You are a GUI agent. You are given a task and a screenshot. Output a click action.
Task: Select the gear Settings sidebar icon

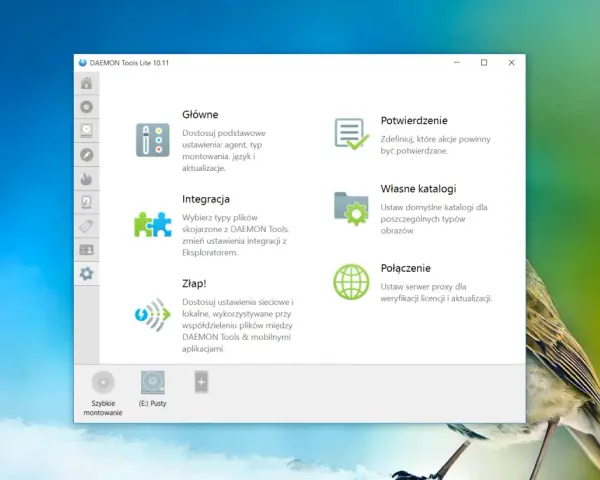point(86,274)
